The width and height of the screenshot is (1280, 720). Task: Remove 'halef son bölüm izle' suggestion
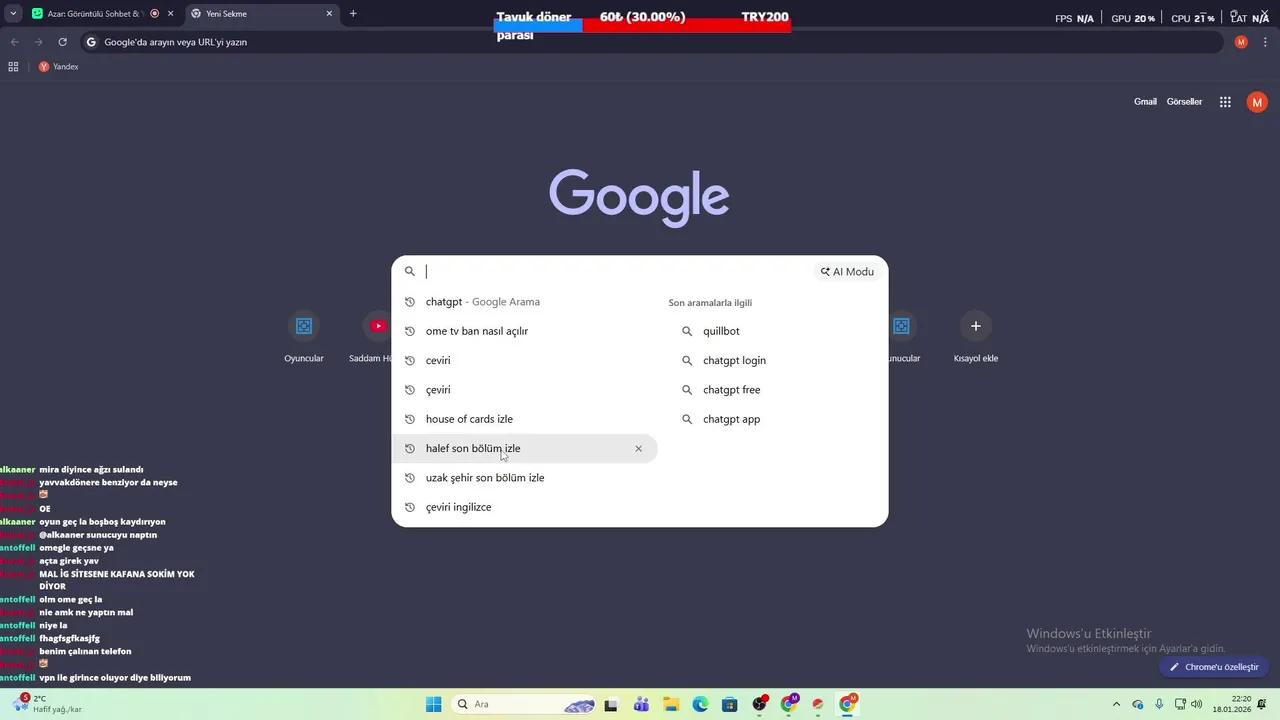point(638,449)
